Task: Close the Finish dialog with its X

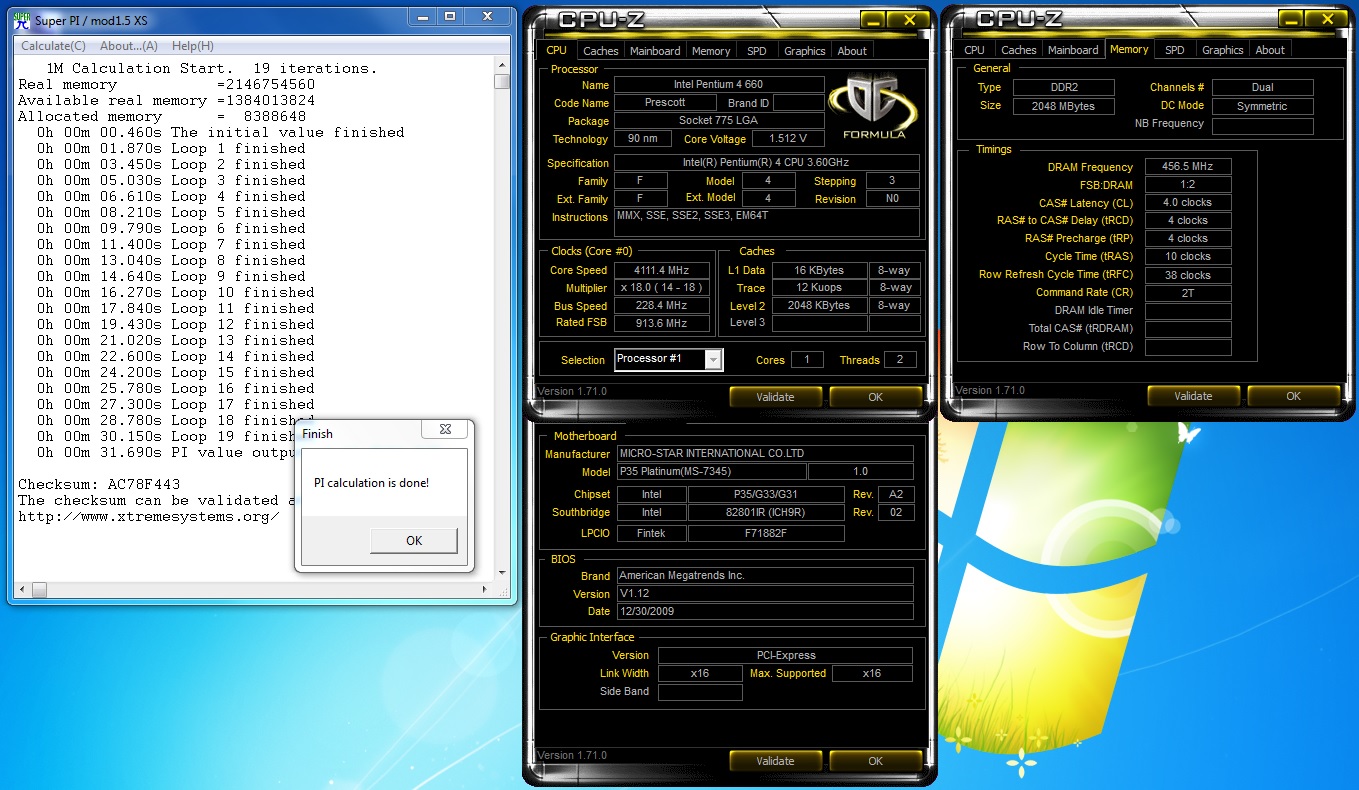Action: click(x=445, y=430)
